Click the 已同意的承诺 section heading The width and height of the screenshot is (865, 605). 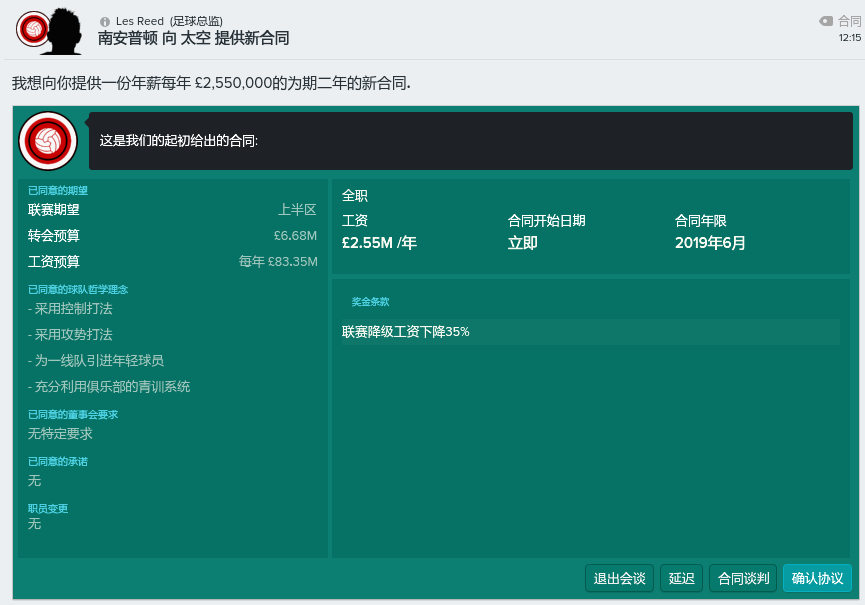(x=58, y=461)
